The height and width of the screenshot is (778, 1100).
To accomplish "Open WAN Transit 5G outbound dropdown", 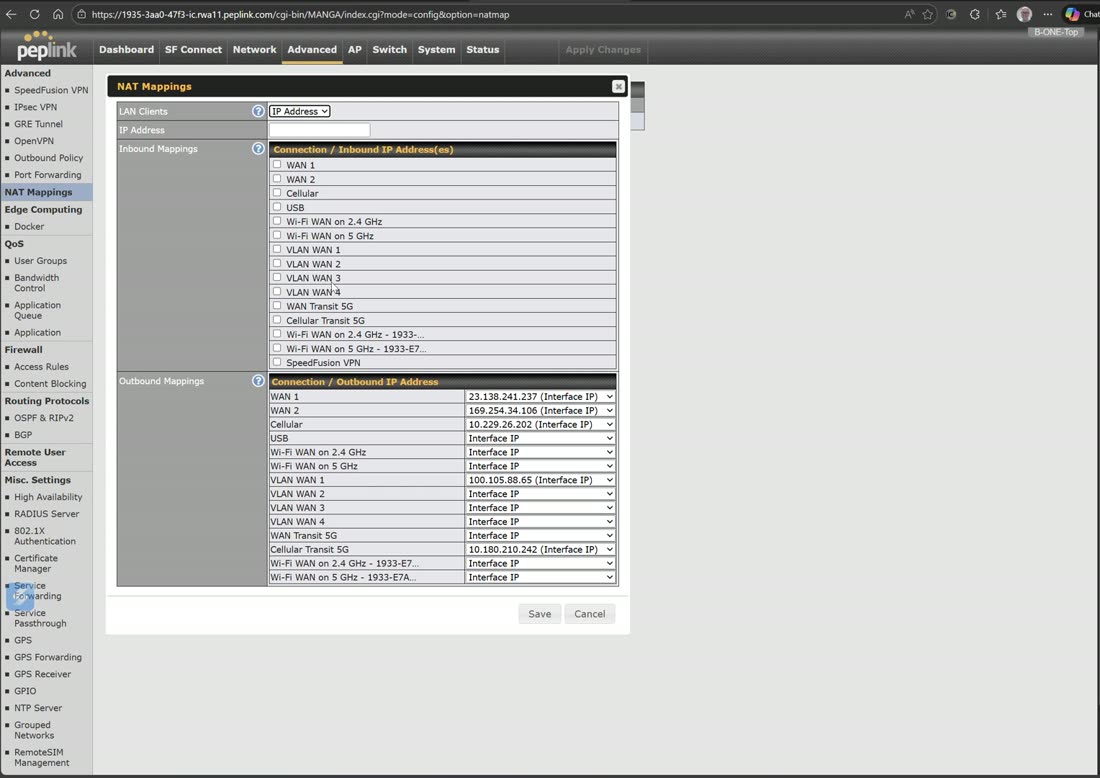I will (x=540, y=535).
